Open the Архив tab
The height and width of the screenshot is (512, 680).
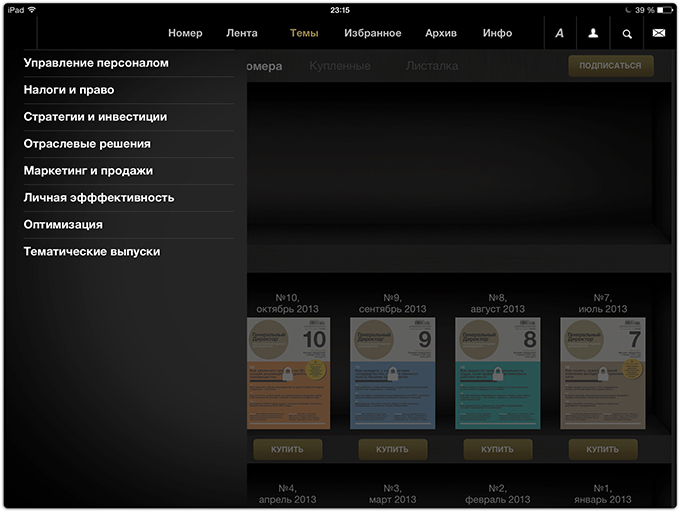[441, 33]
